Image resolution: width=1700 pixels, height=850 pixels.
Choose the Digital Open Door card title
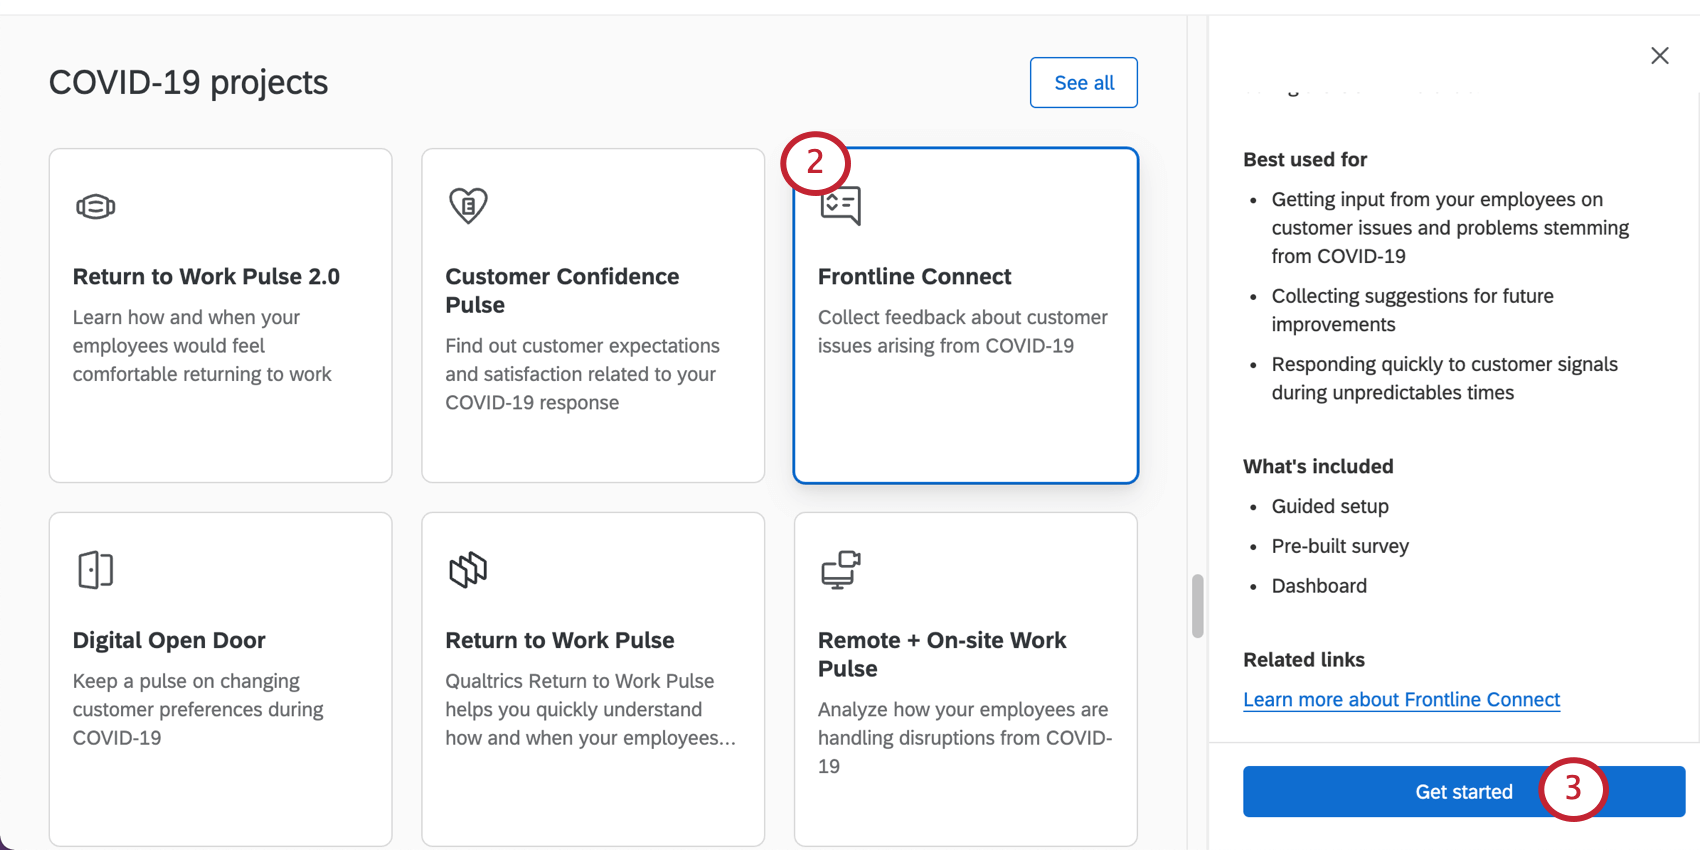point(169,640)
